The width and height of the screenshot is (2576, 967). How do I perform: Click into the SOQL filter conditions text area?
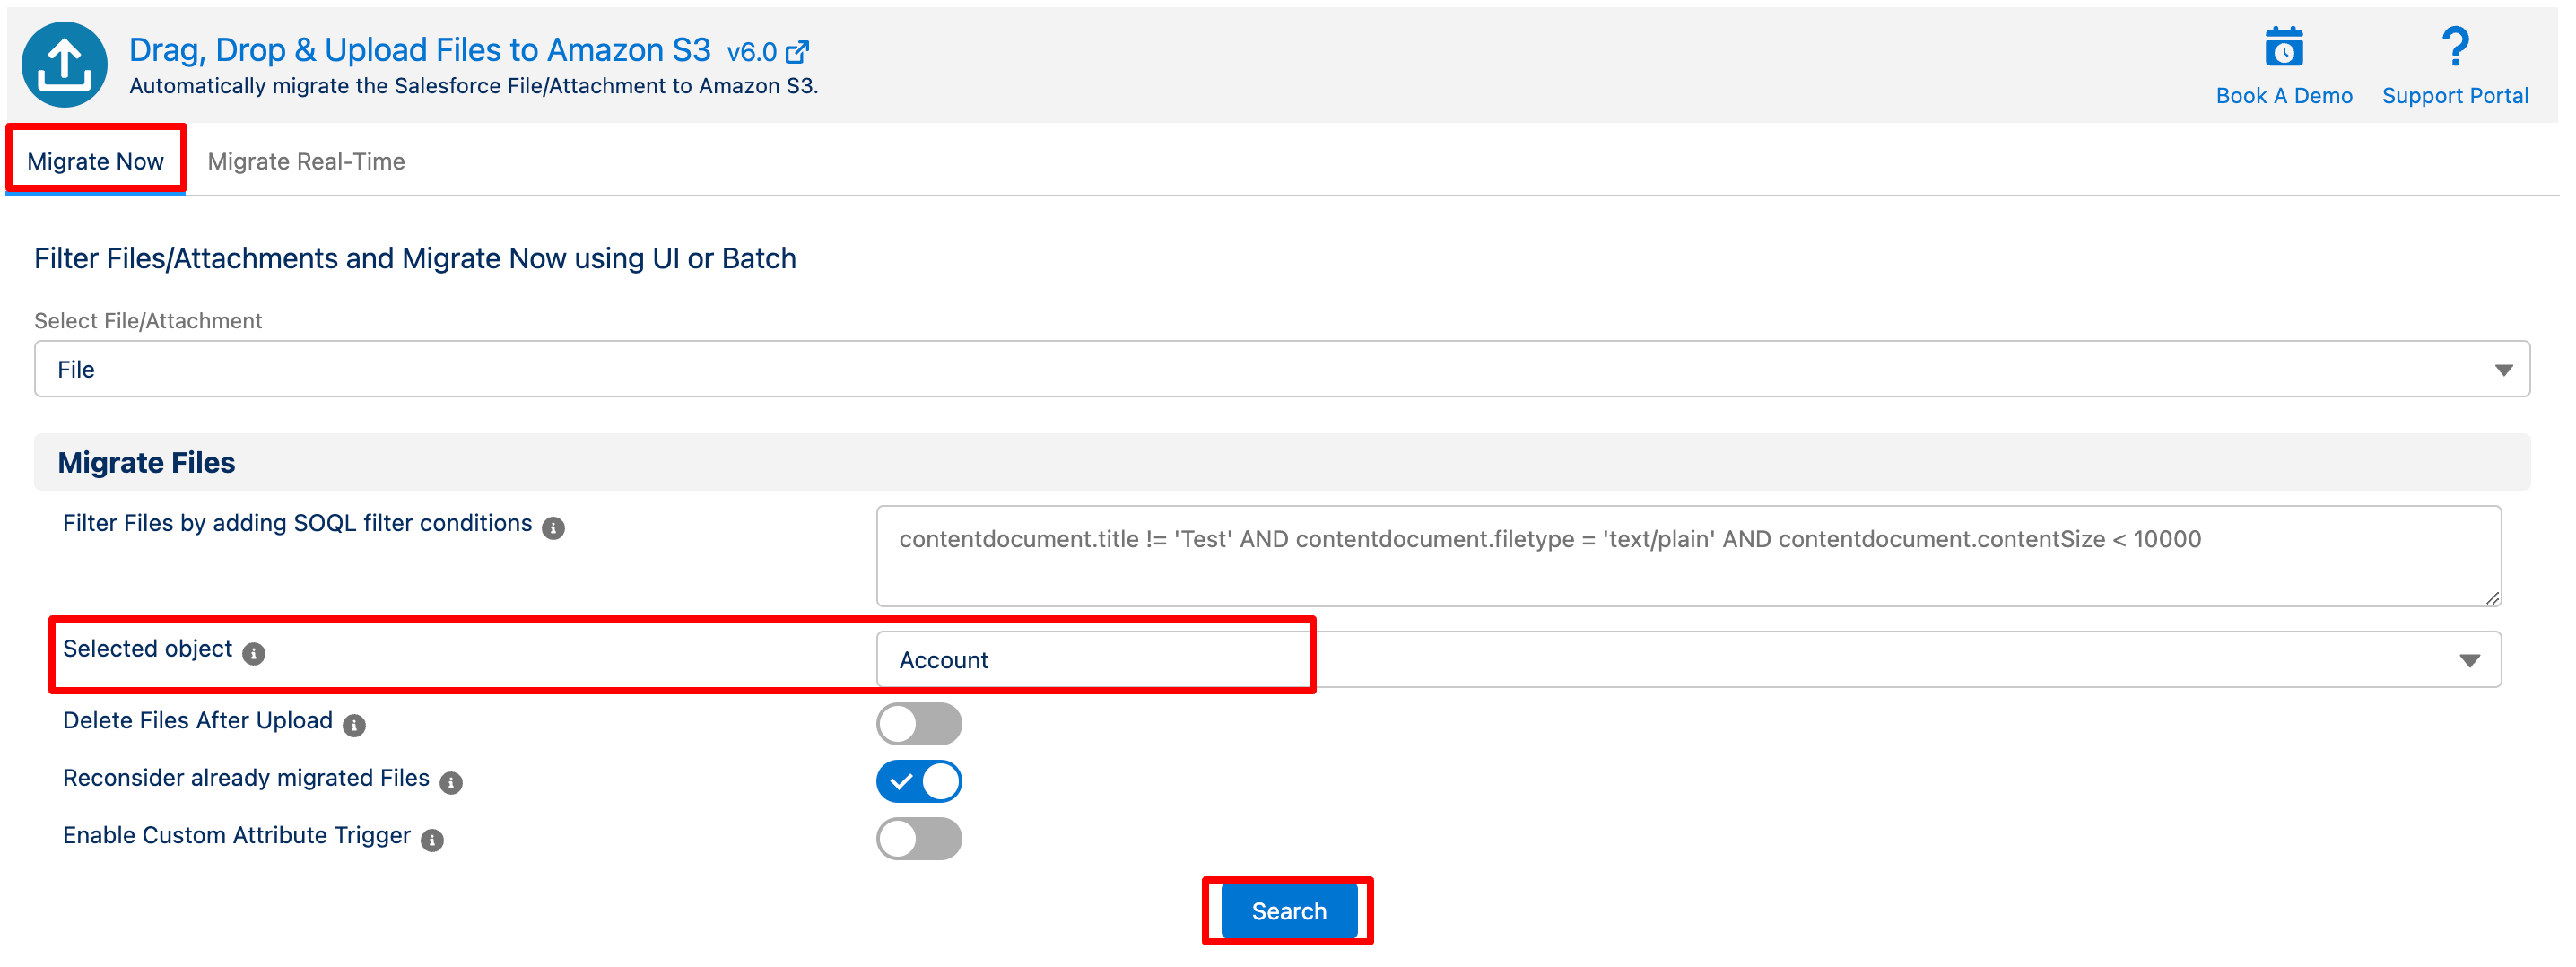(x=1689, y=556)
